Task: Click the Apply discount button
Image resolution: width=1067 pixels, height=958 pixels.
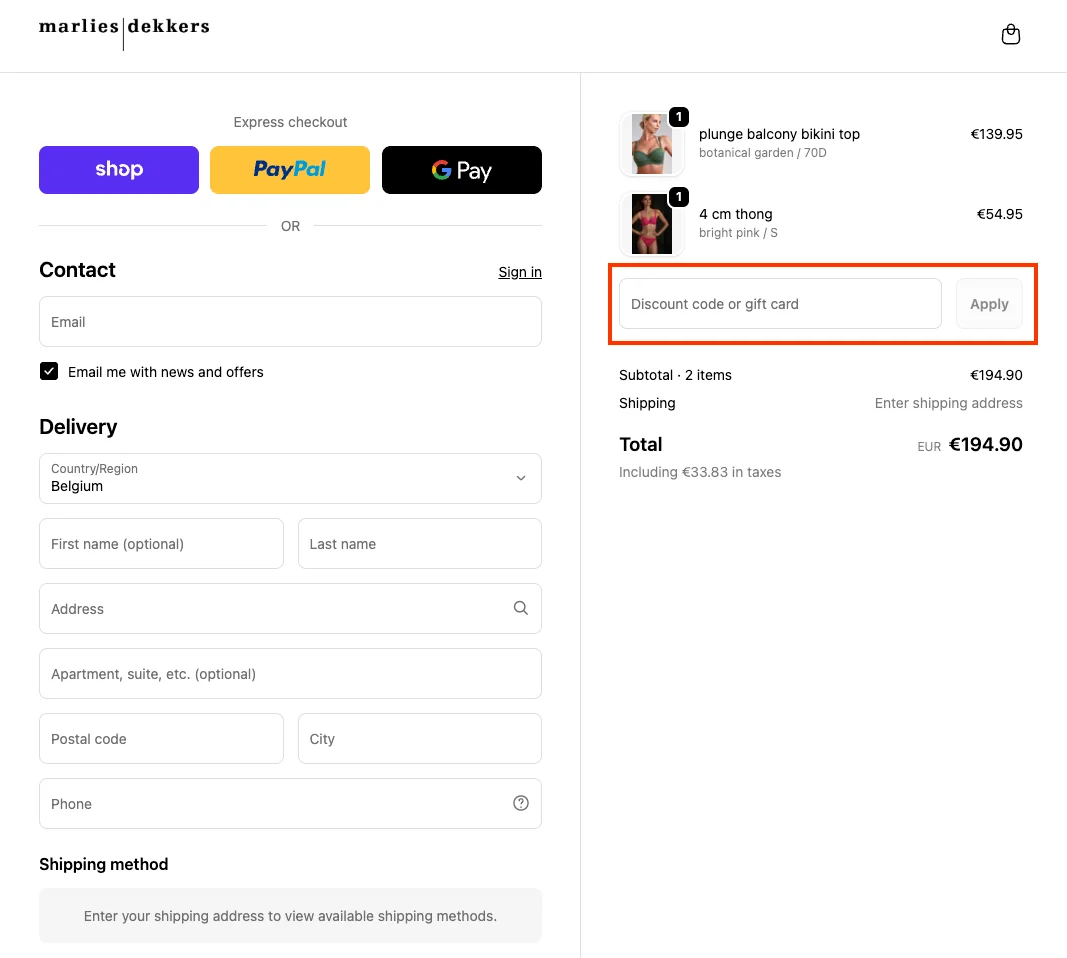Action: click(989, 303)
